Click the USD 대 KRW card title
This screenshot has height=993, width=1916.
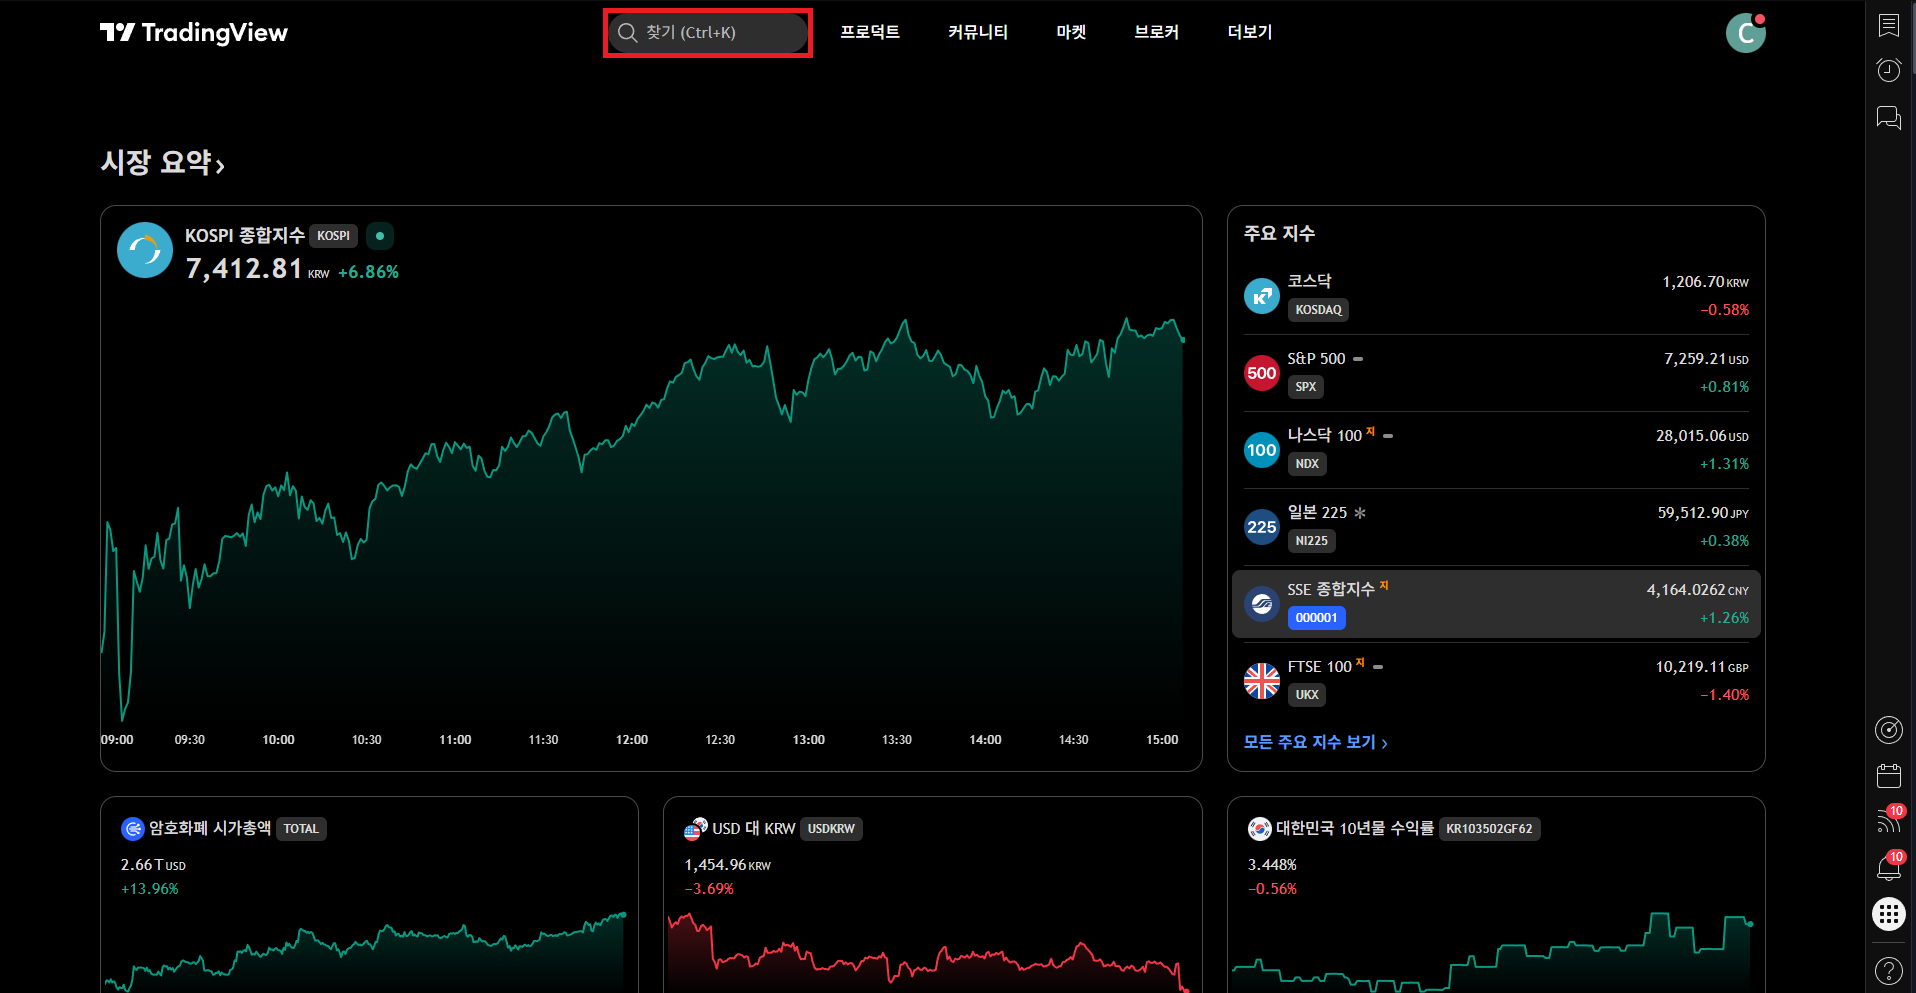click(753, 828)
